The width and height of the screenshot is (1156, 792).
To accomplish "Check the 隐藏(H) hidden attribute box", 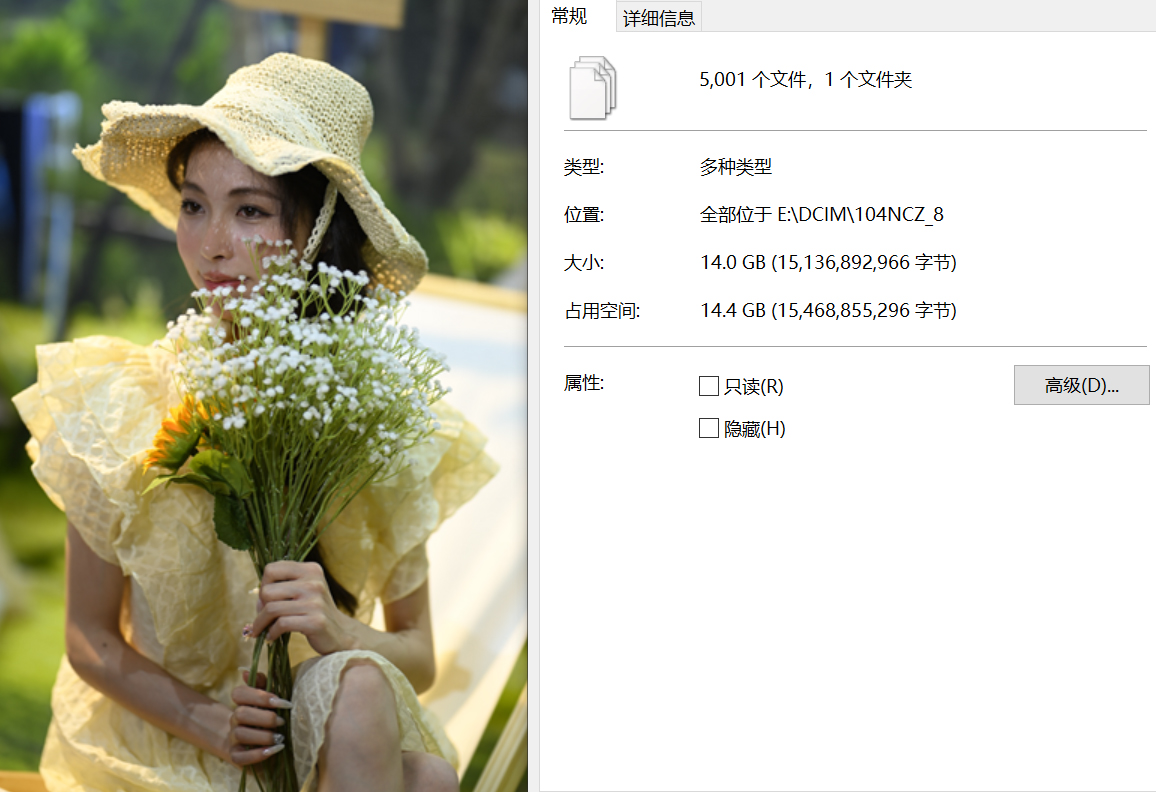I will [x=708, y=428].
